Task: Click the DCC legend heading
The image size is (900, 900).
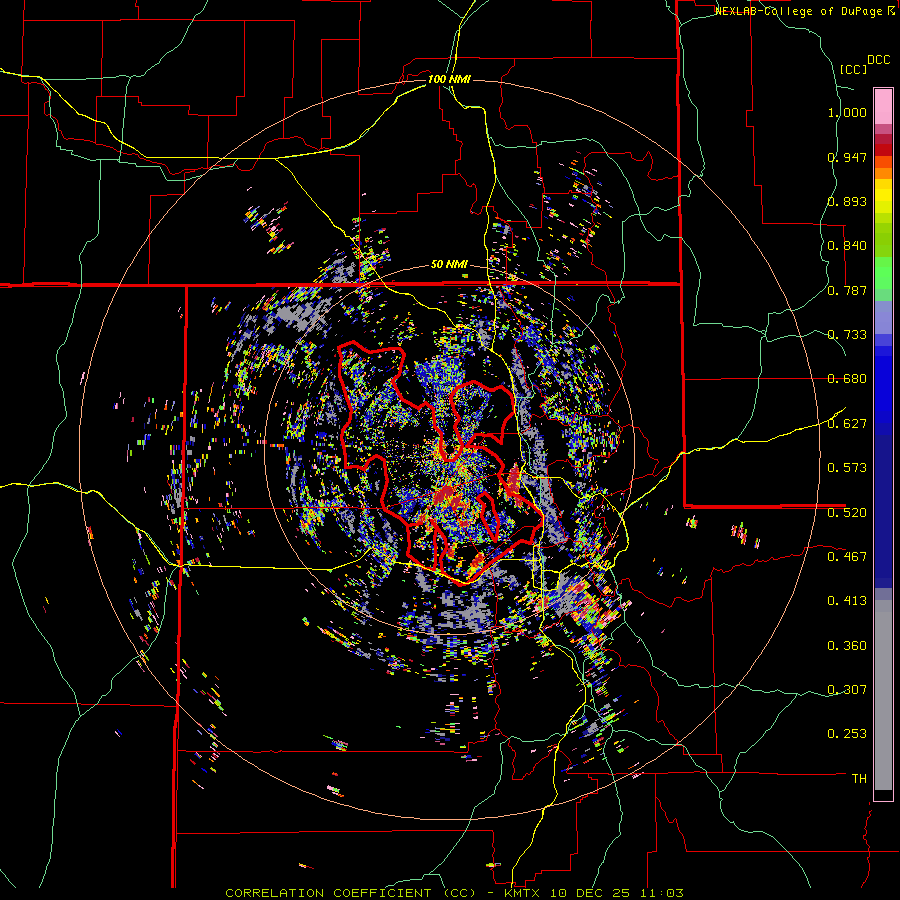Action: (x=878, y=60)
